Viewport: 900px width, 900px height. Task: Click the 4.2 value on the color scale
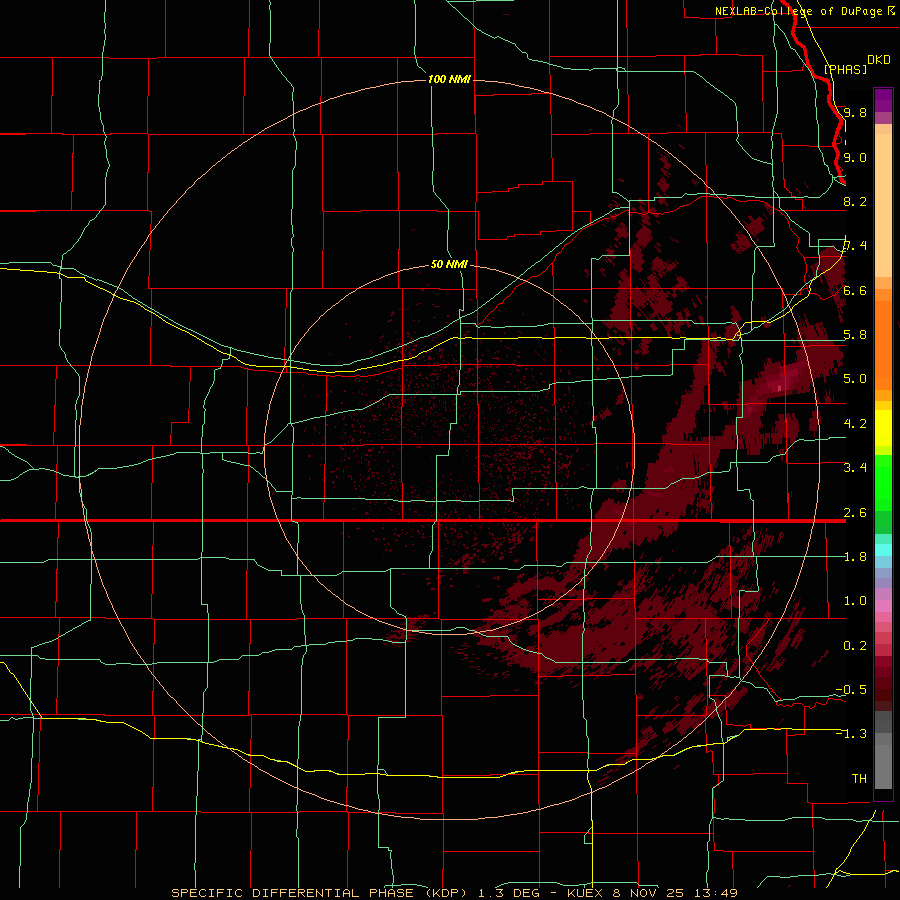[x=855, y=424]
